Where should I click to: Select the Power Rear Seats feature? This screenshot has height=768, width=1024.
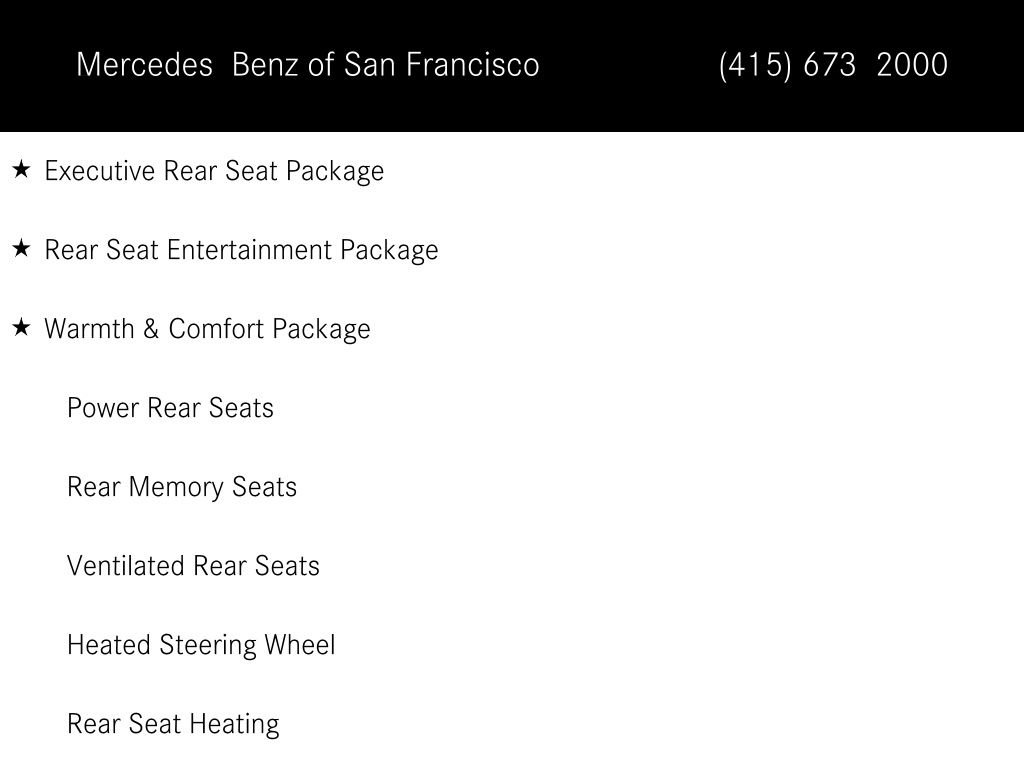tap(170, 408)
